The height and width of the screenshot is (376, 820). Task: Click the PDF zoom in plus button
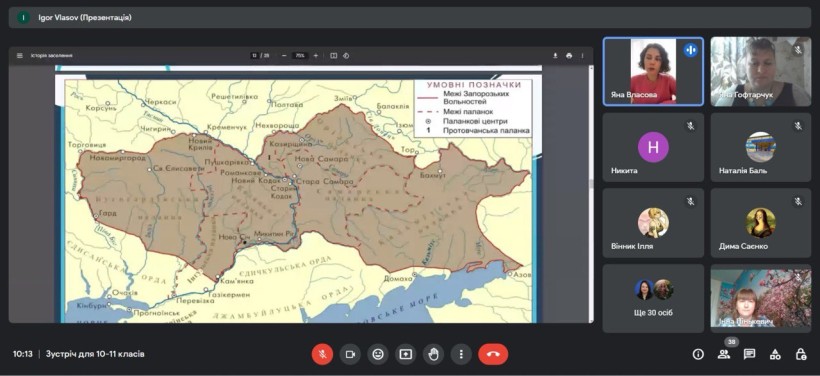click(x=315, y=55)
